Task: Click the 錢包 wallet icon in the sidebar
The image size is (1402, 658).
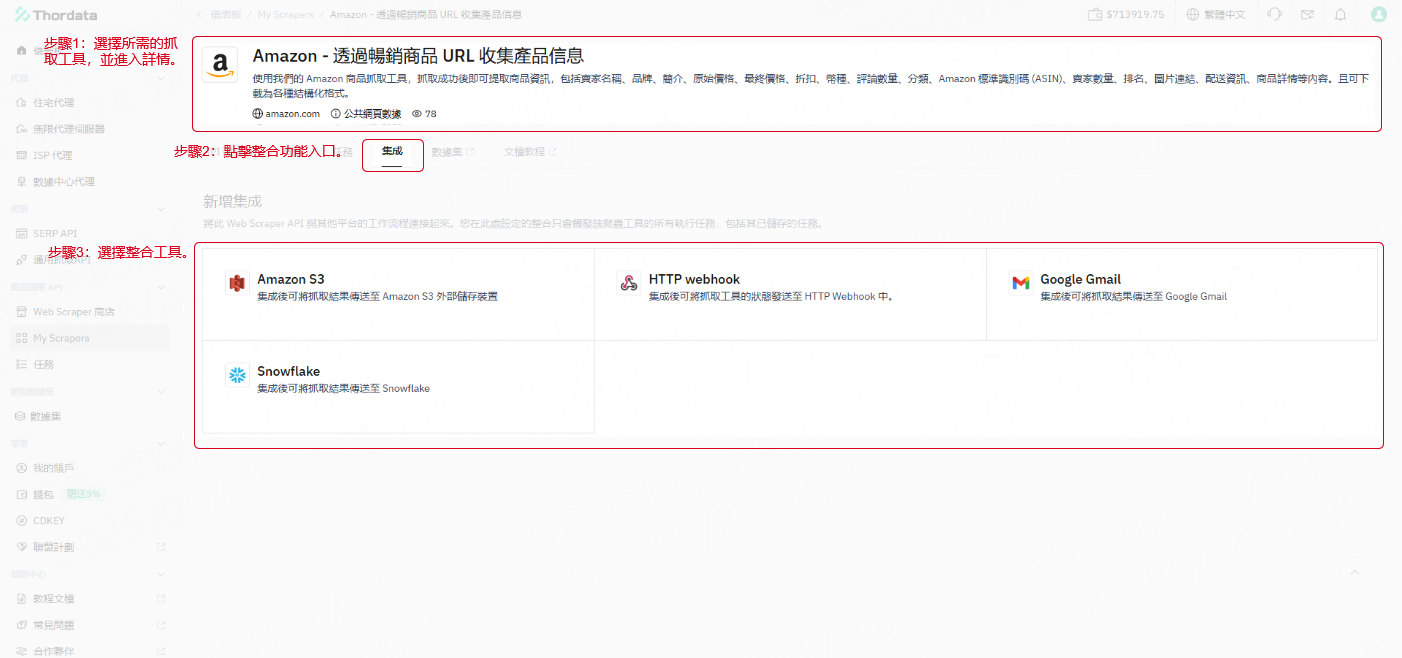Action: coord(22,494)
